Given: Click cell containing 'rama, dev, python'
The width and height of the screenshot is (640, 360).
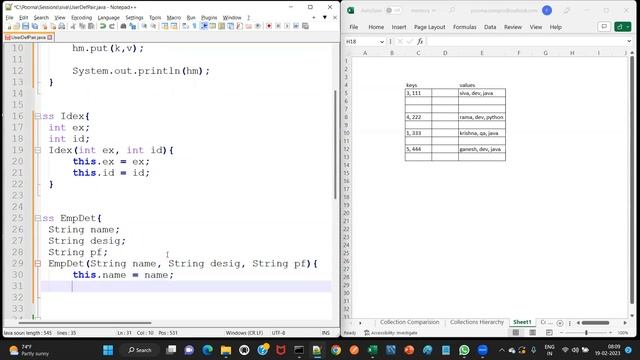Looking at the screenshot, I should 482,117.
